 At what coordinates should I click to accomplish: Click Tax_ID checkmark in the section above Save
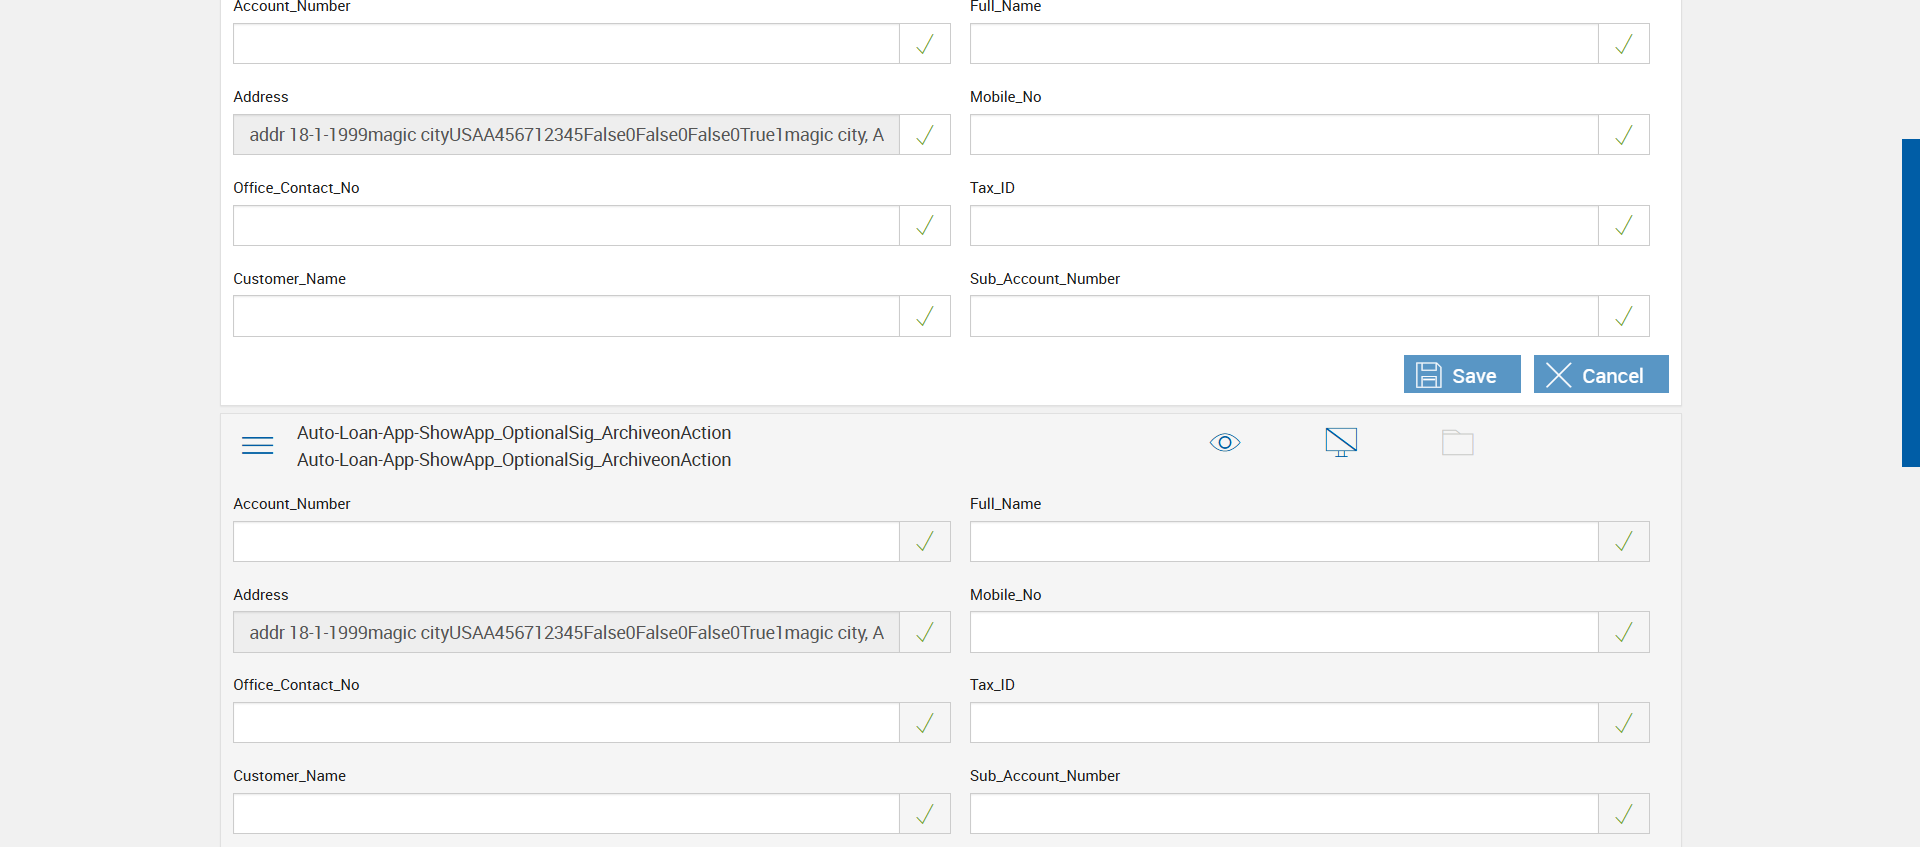1623,226
